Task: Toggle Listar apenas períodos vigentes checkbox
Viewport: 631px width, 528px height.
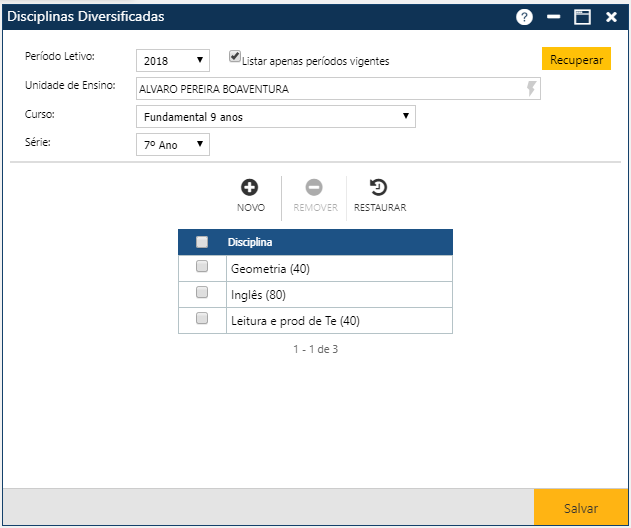Action: pos(235,57)
